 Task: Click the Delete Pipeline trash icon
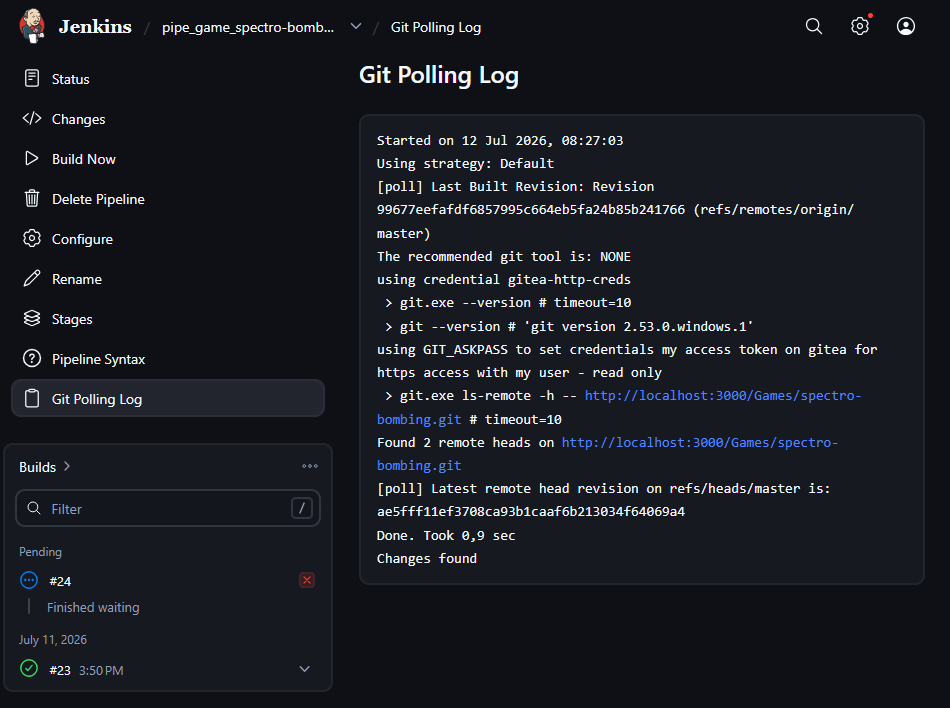click(x=32, y=199)
